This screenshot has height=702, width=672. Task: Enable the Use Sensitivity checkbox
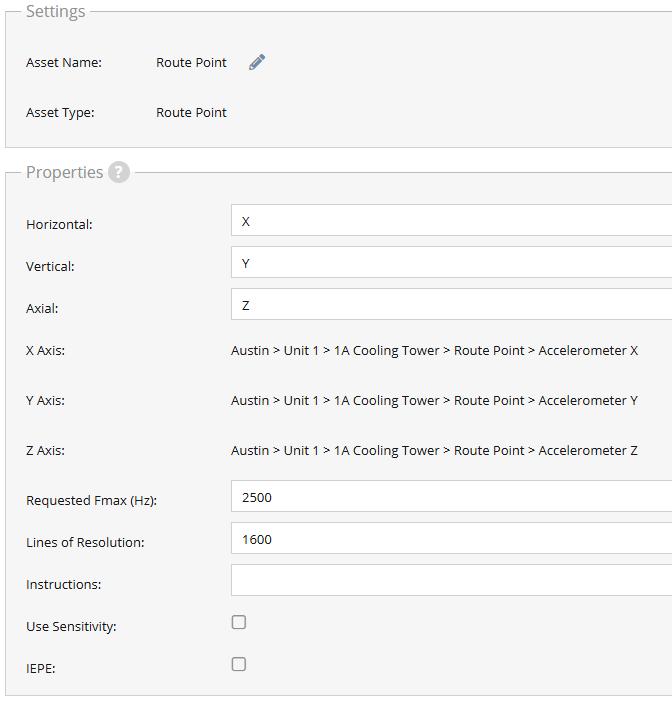[x=239, y=622]
